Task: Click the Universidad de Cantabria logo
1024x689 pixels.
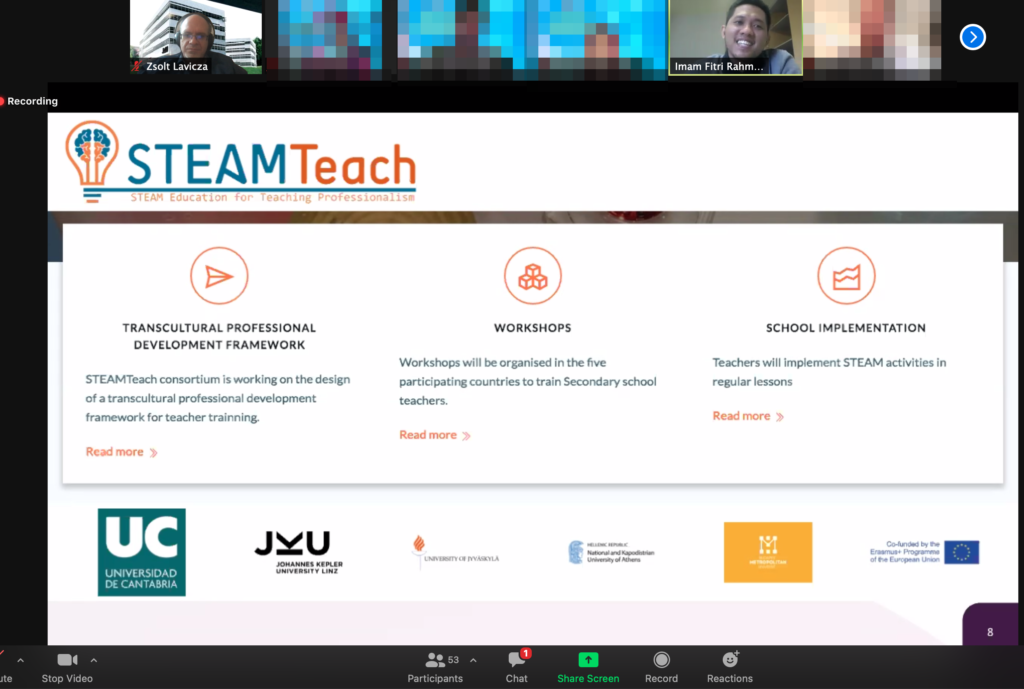Action: [141, 552]
